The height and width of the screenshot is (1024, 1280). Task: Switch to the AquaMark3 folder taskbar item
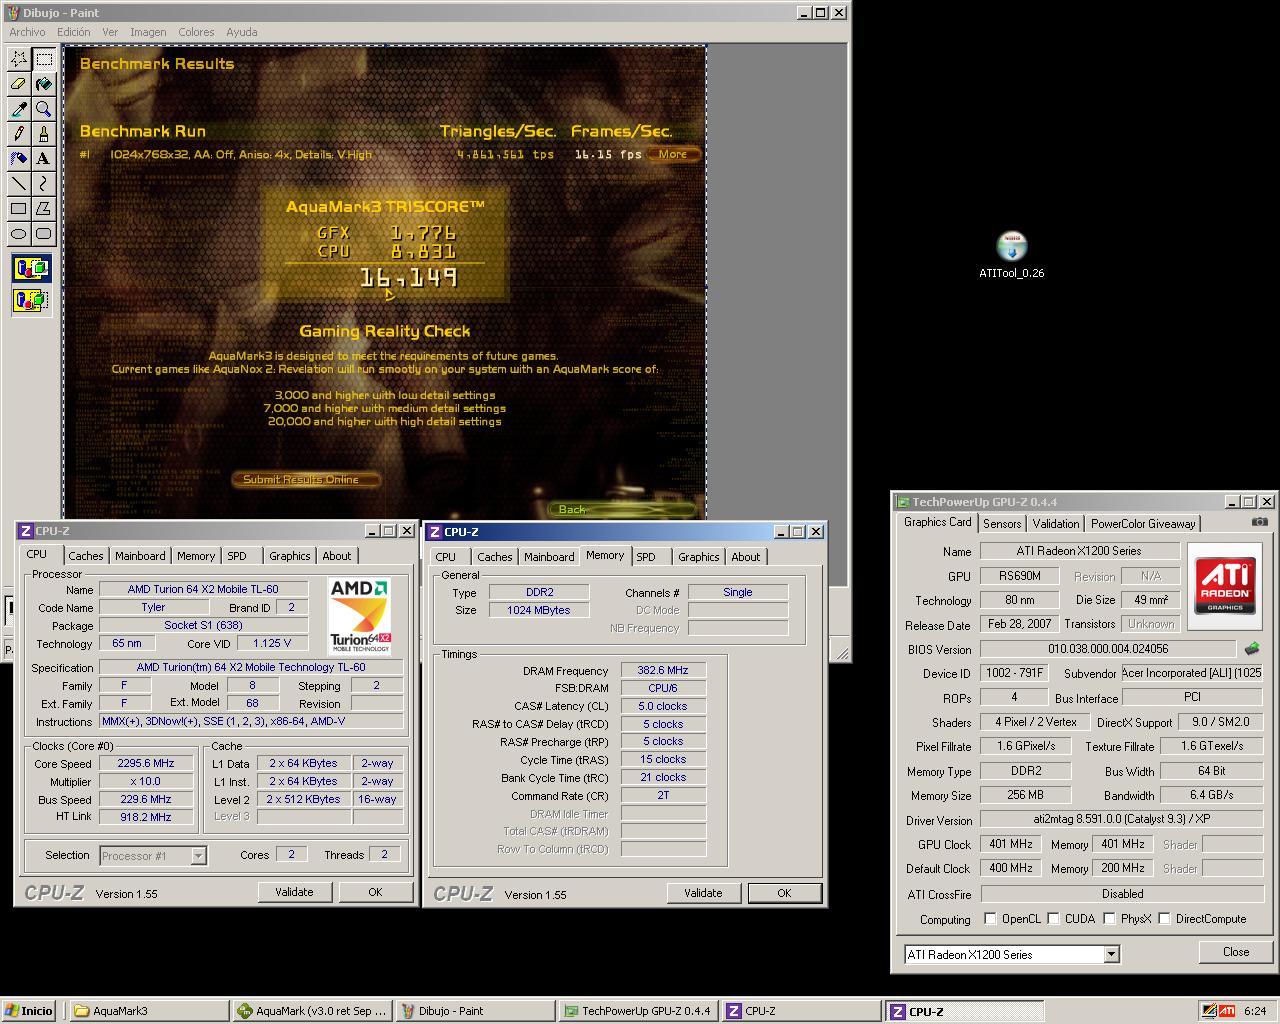148,1011
